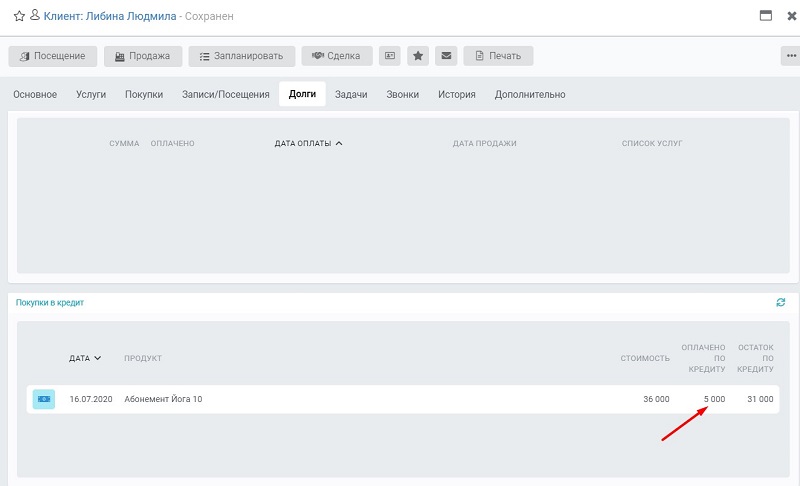Click the Продажа button
The width and height of the screenshot is (800, 486).
click(143, 56)
